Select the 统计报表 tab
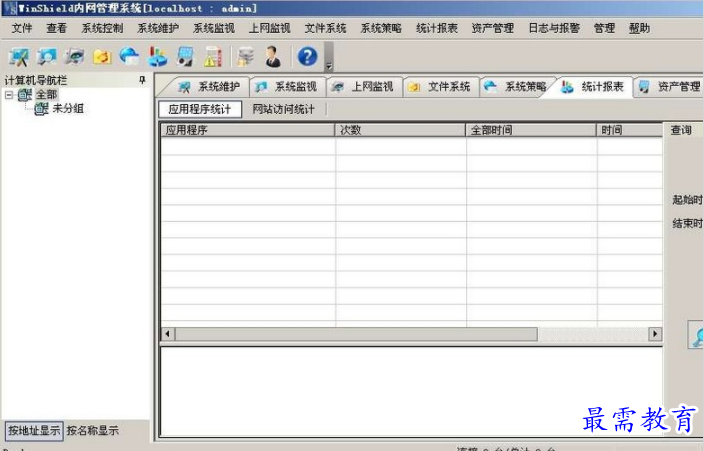704x451 pixels. (594, 87)
